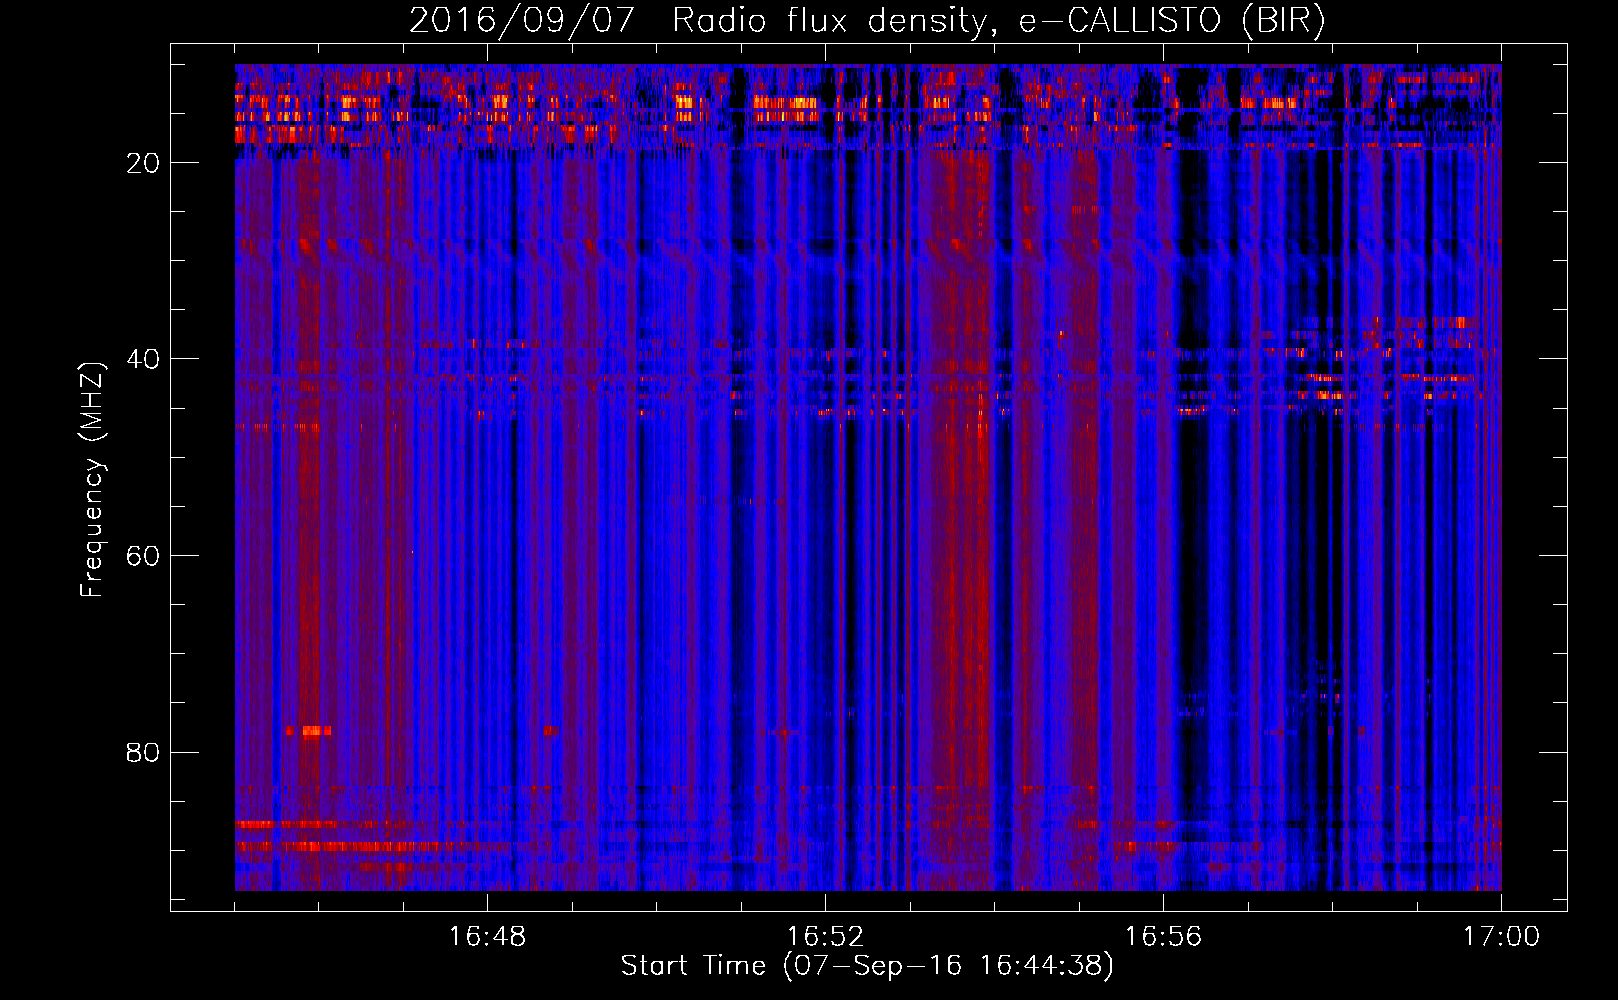Image resolution: width=1618 pixels, height=1000 pixels.
Task: Click the 'Start Time (07-Sep-16 16:44:38)' x-axis label
Action: (867, 965)
